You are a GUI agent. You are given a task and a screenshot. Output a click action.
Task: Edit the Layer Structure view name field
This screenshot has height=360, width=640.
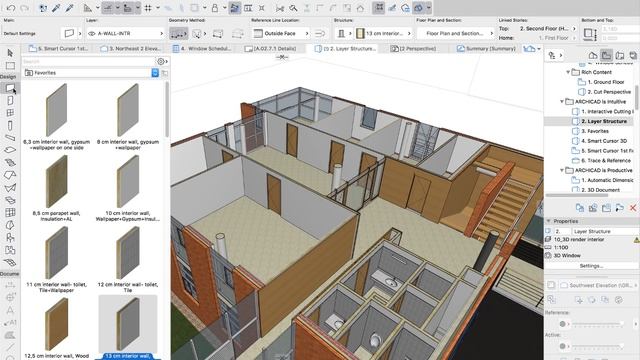point(606,231)
